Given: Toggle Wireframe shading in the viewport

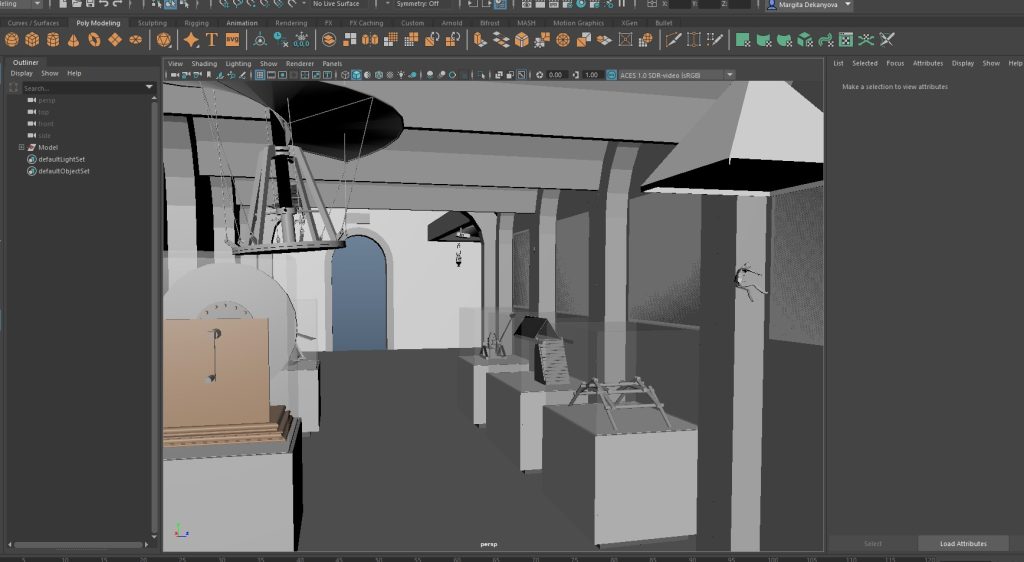Looking at the screenshot, I should (345, 75).
